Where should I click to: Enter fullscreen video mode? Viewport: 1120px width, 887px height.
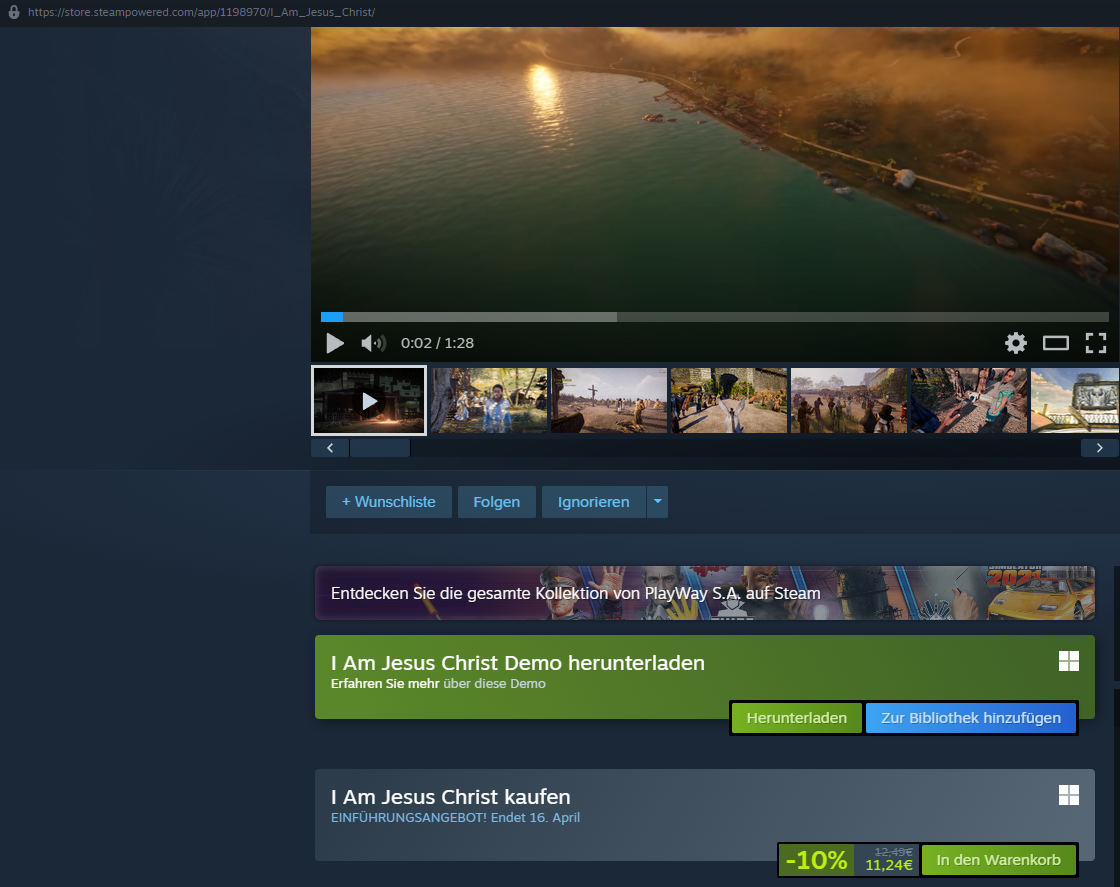click(1096, 343)
